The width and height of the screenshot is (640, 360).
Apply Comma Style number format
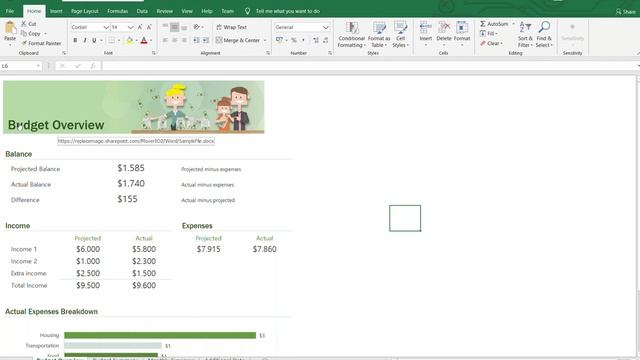303,40
